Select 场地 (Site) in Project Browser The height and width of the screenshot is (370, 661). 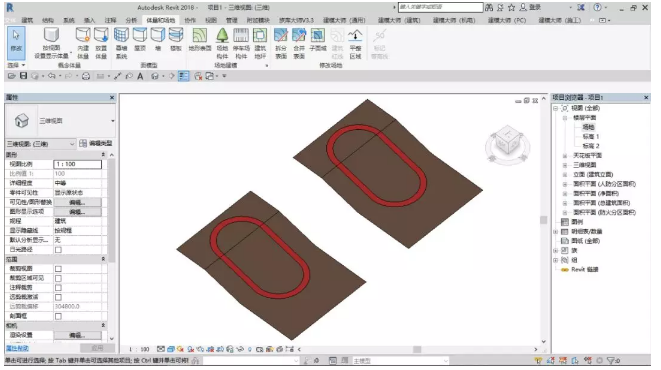click(588, 127)
